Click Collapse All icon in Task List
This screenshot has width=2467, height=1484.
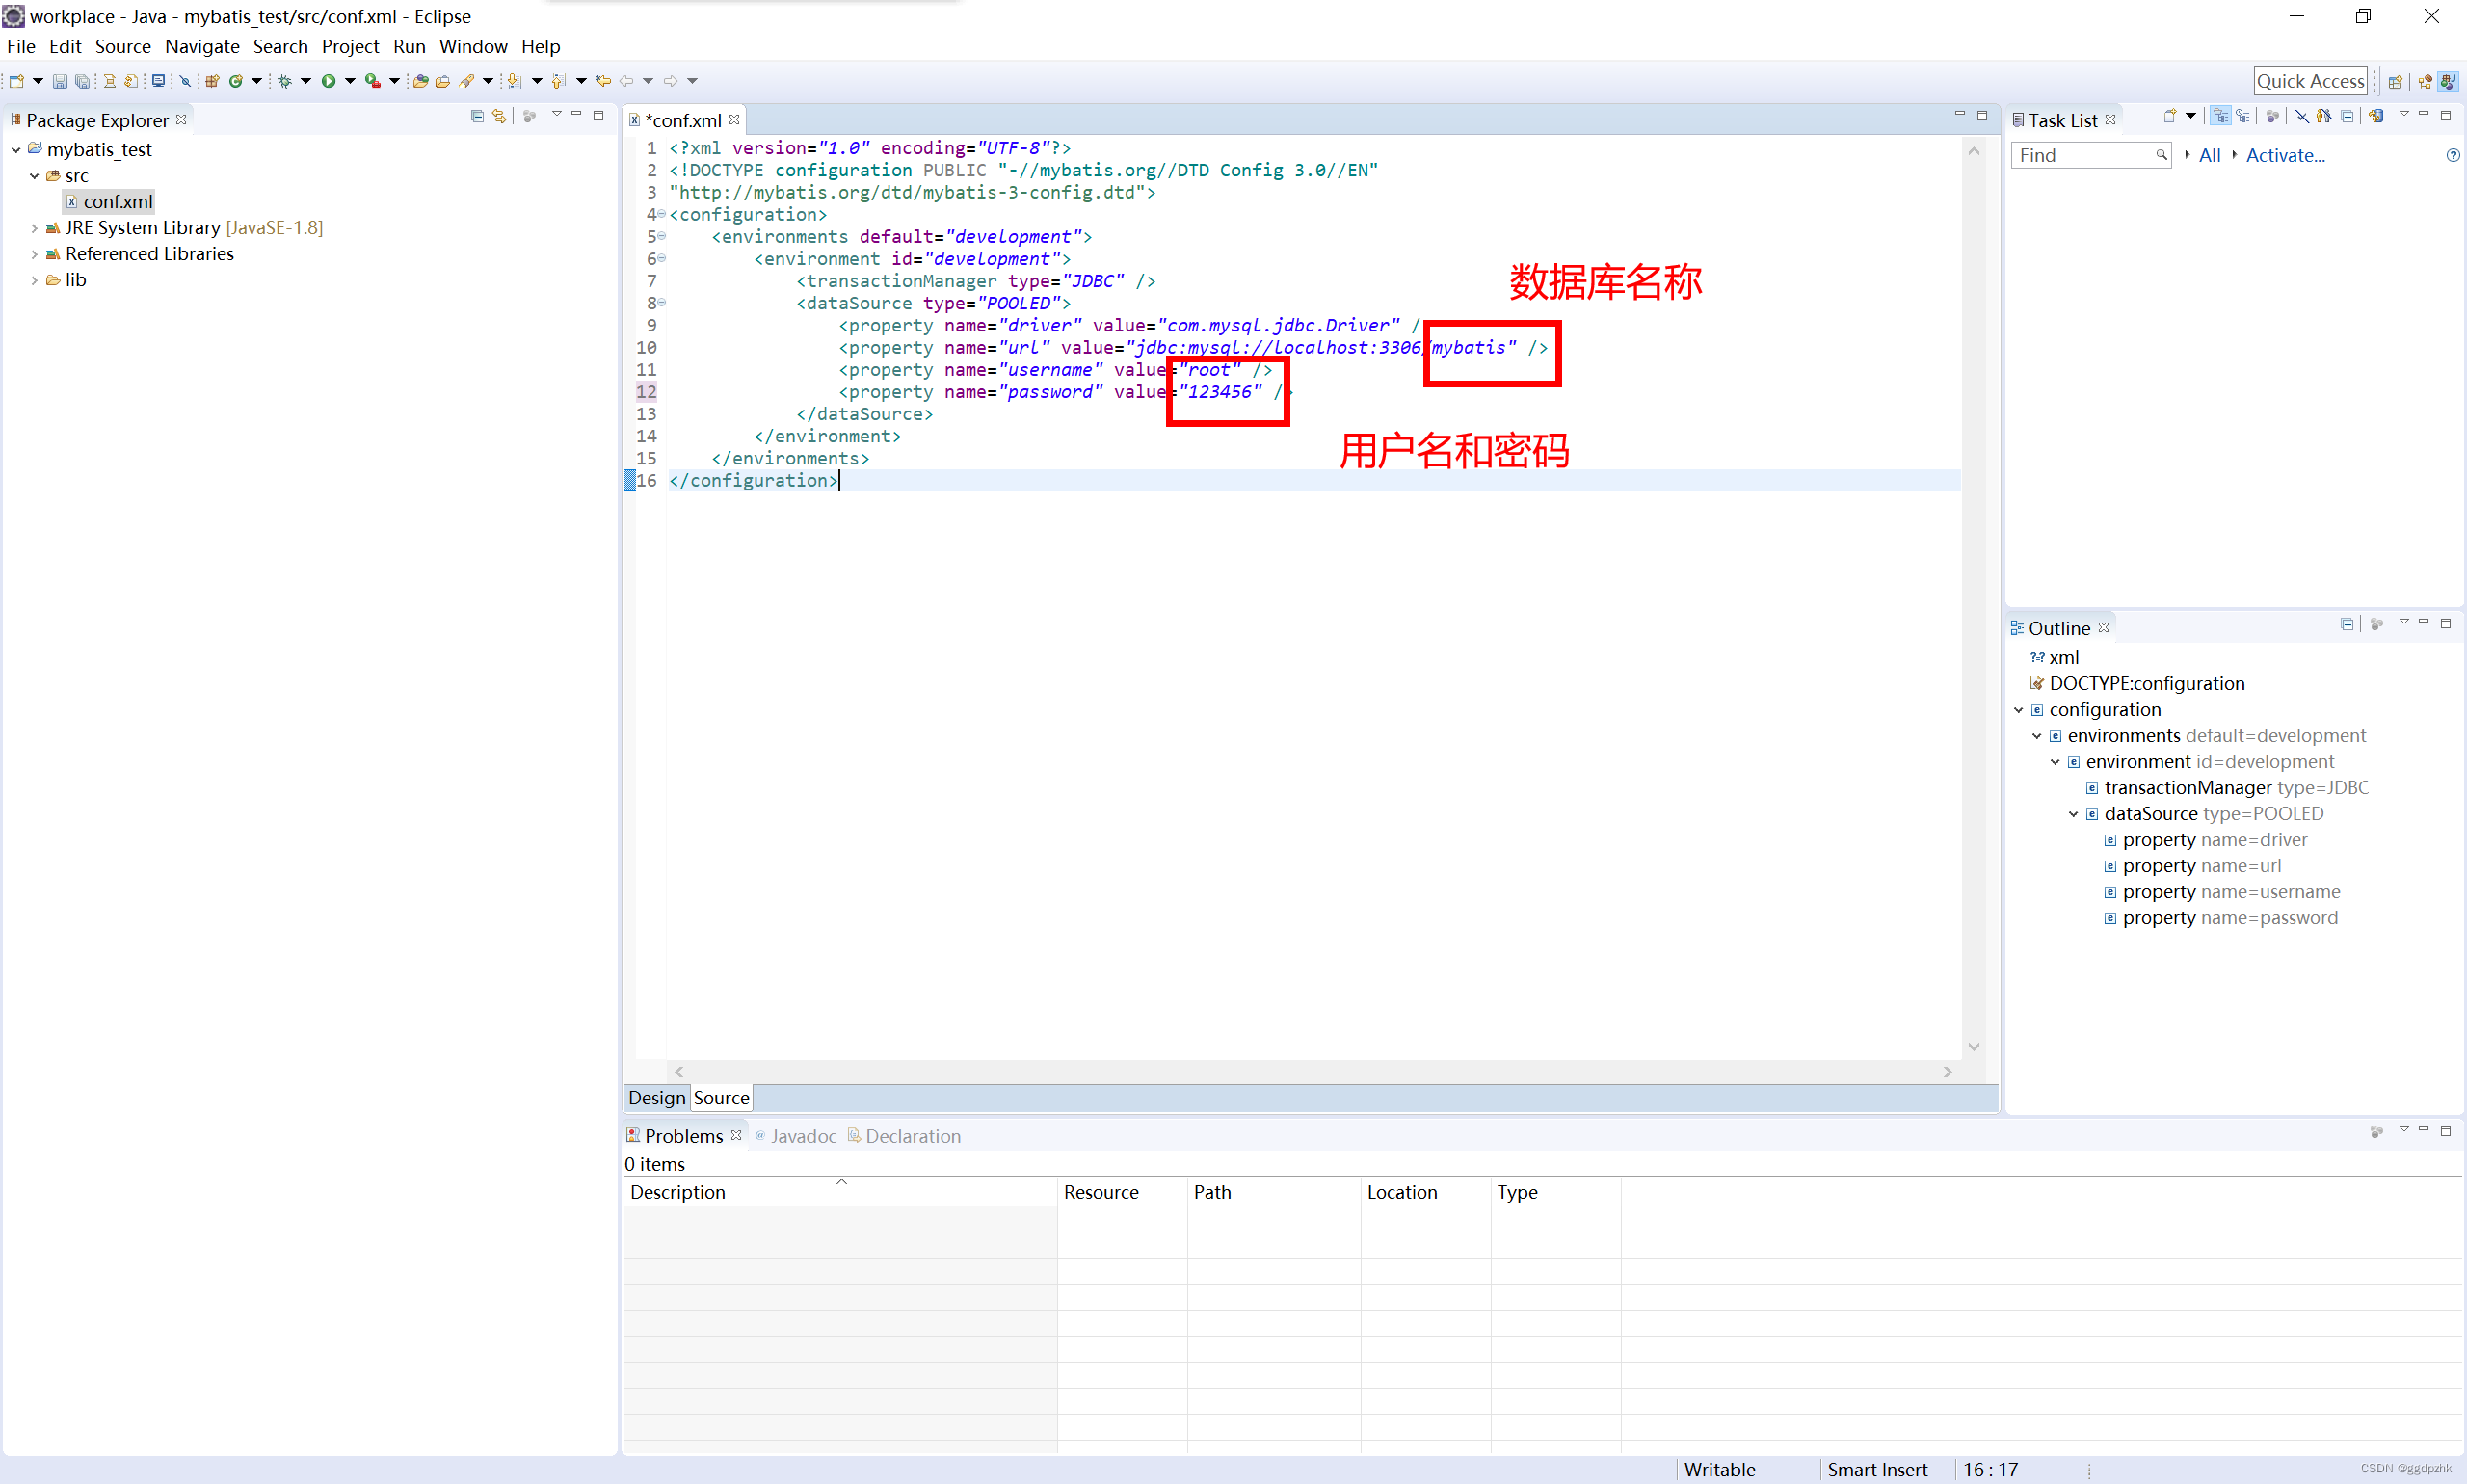pyautogui.click(x=2347, y=116)
